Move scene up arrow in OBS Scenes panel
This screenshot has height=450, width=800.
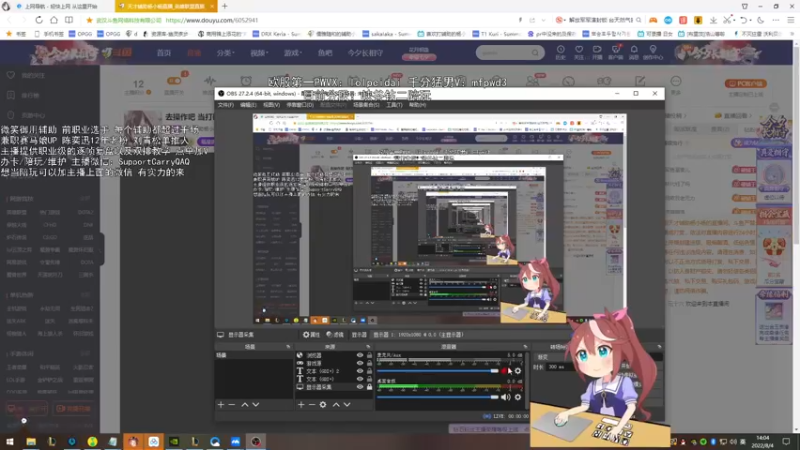coord(245,405)
